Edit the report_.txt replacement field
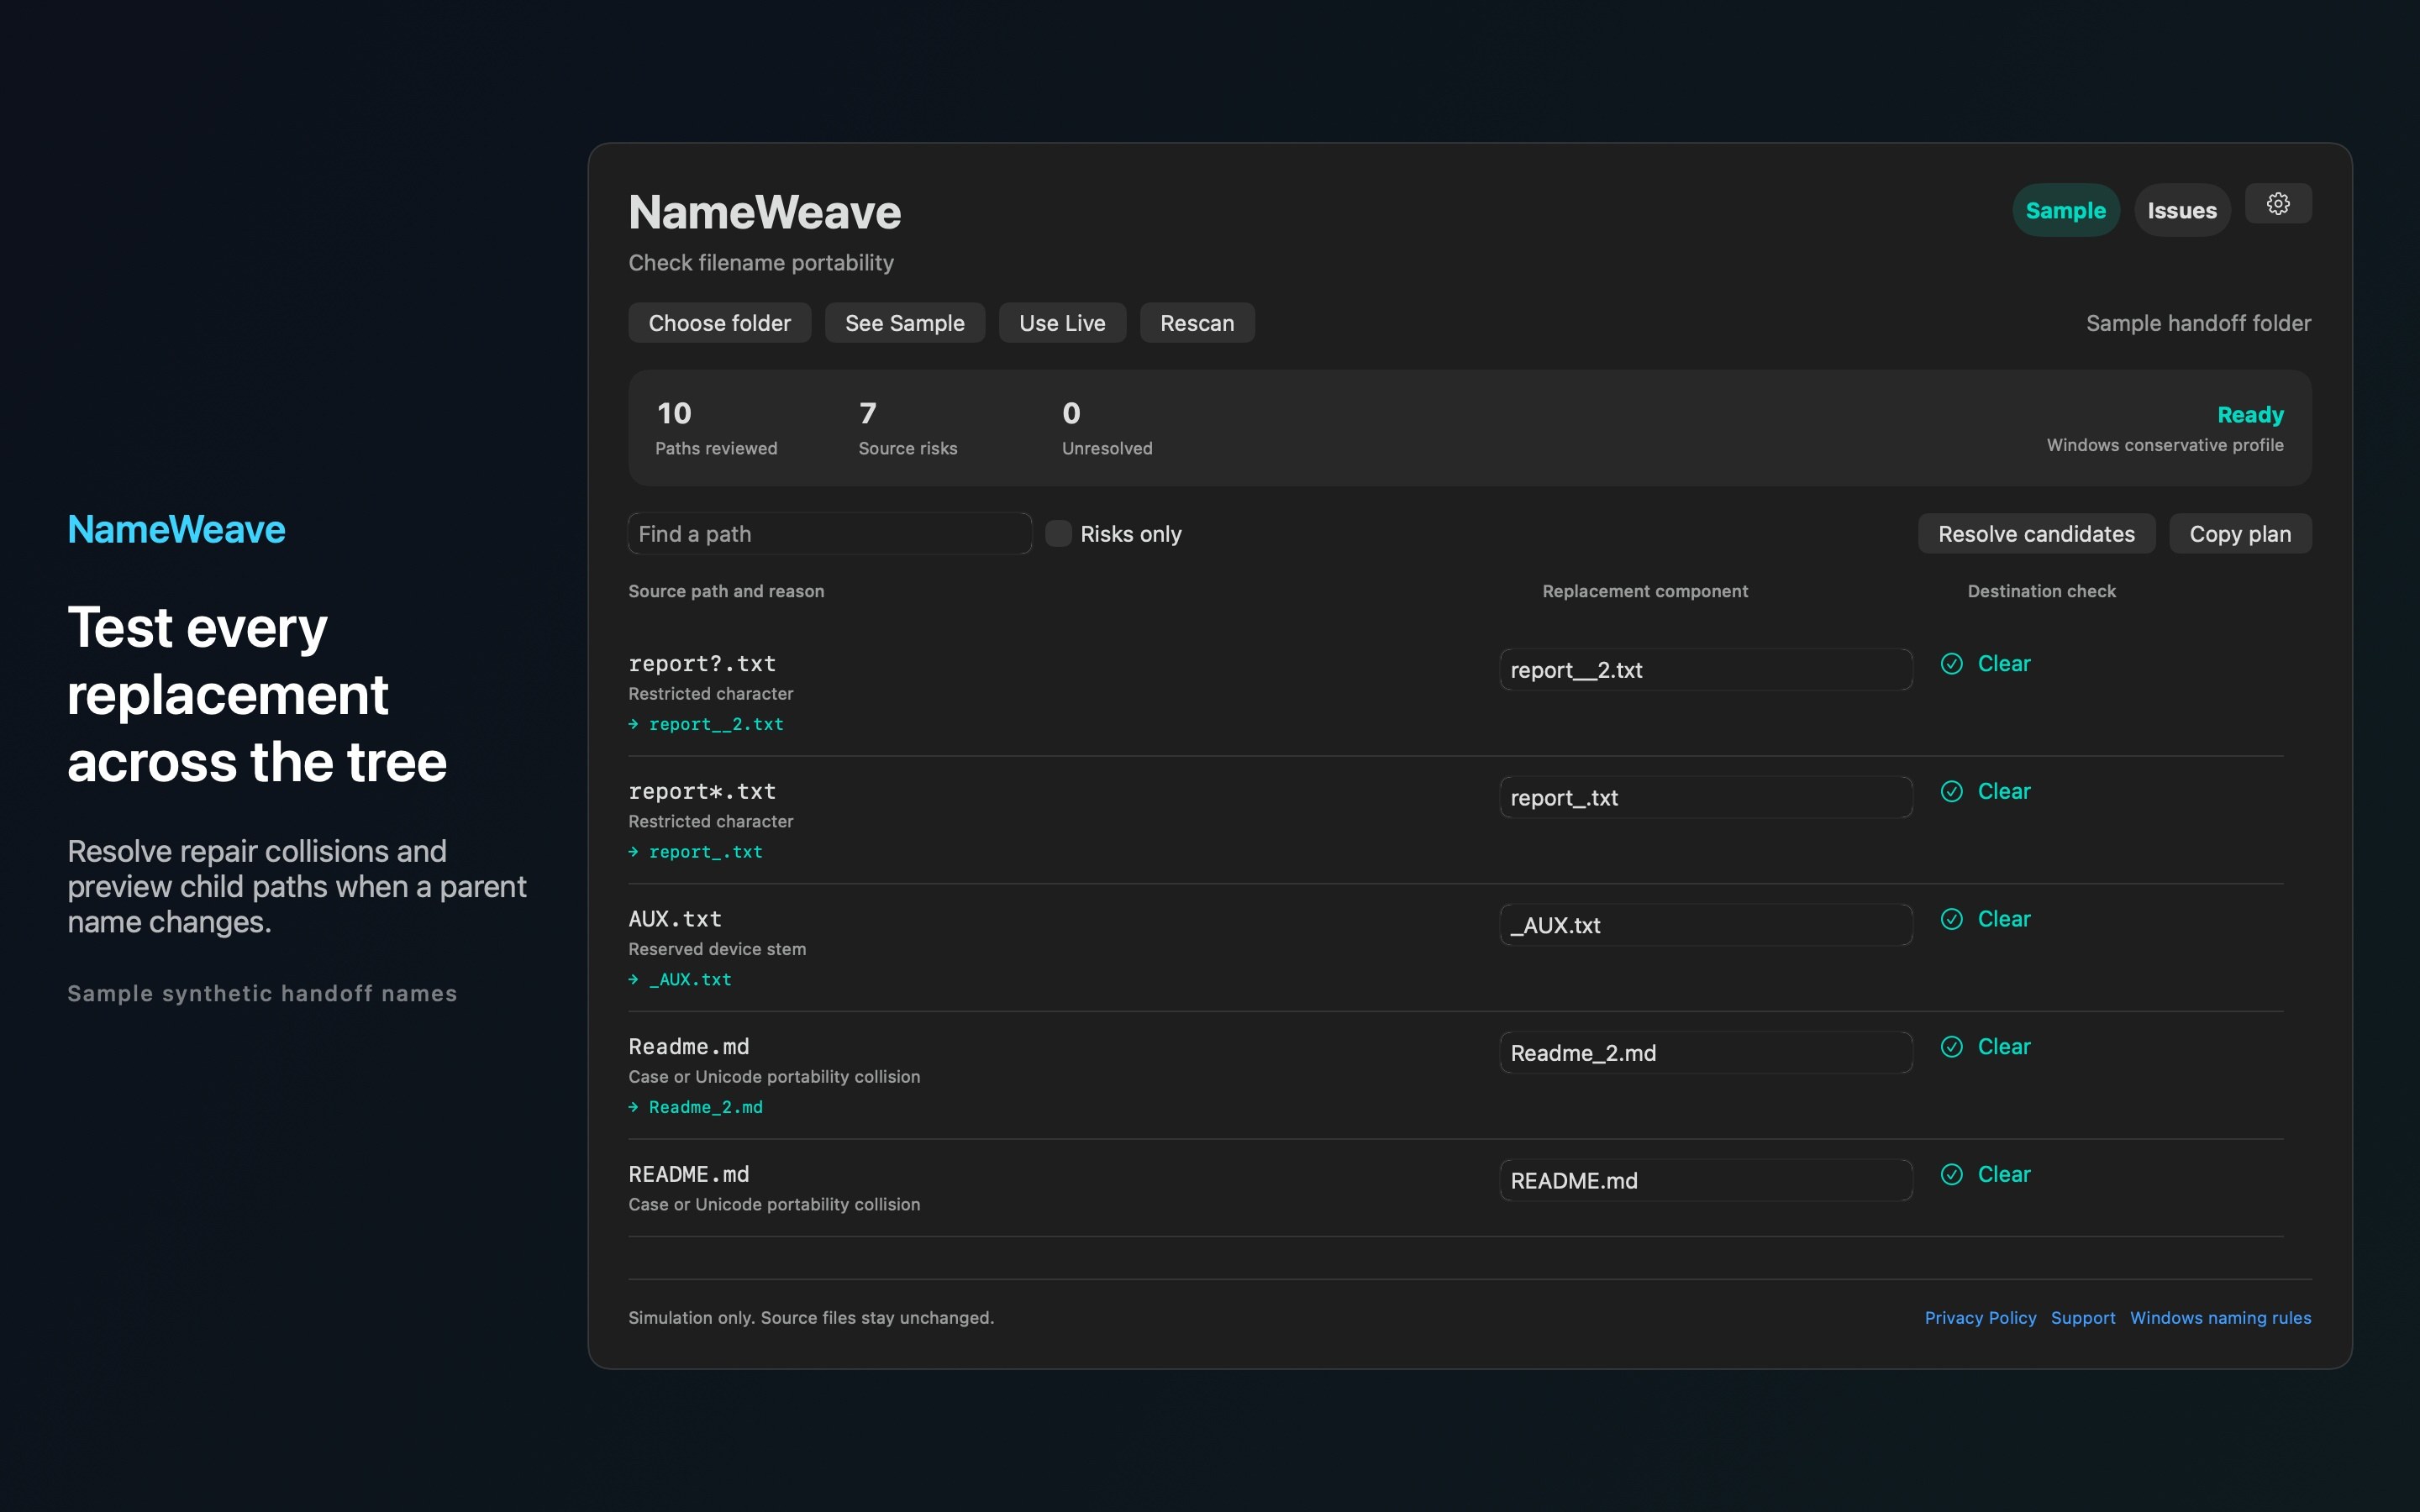 tap(1705, 798)
